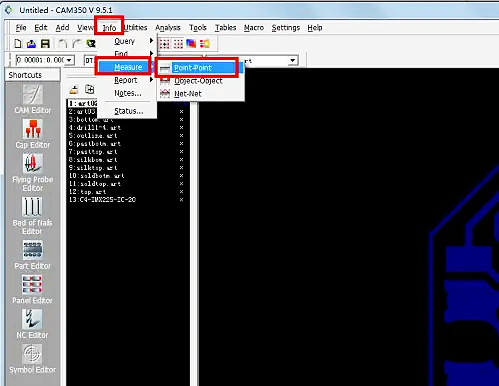
Task: Click the overlapping blue-red squares toolbar icon
Action: point(191,44)
